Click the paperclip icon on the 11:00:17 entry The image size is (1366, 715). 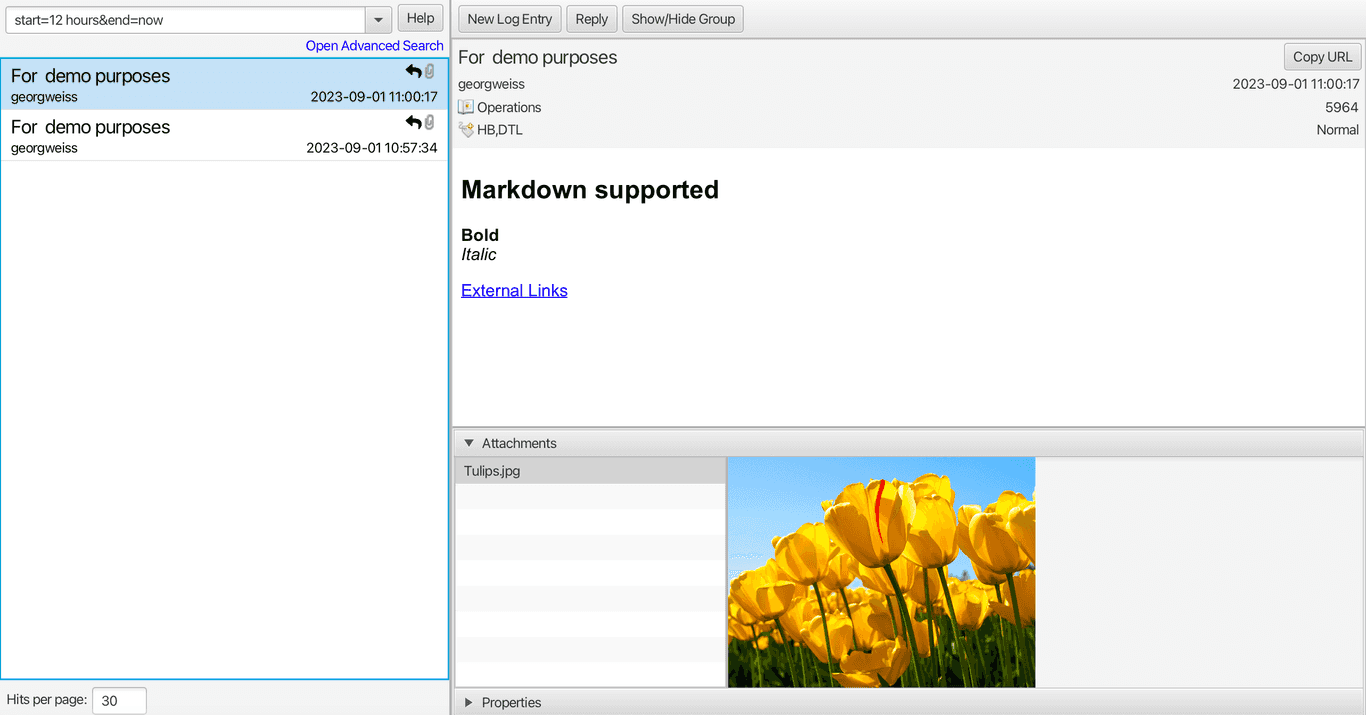click(430, 71)
